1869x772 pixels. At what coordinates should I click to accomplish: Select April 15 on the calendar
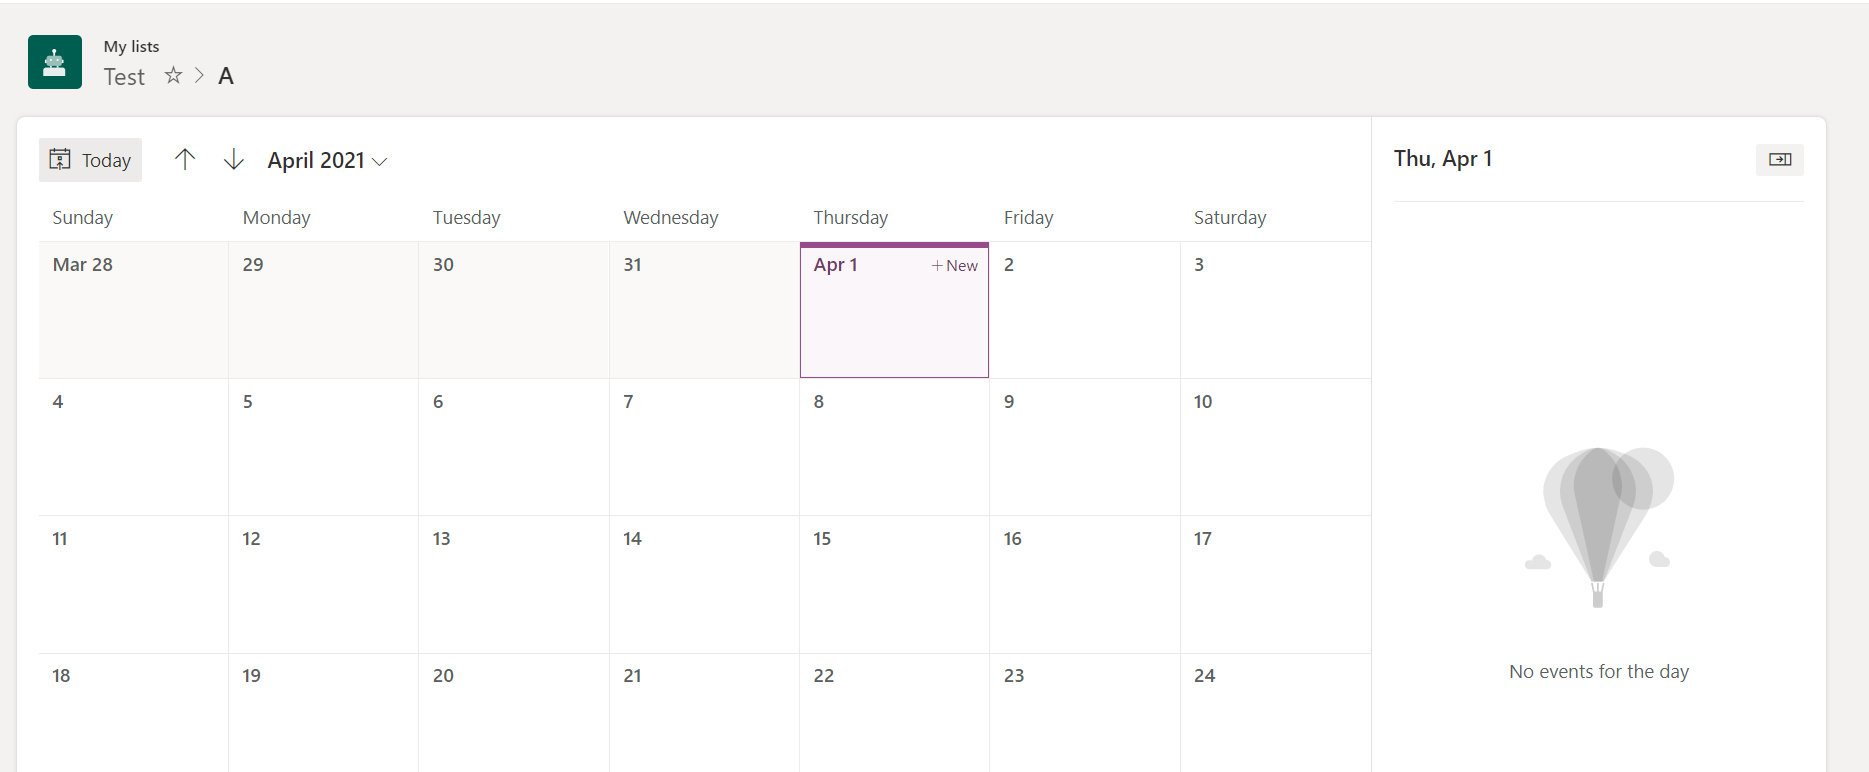[x=894, y=584]
